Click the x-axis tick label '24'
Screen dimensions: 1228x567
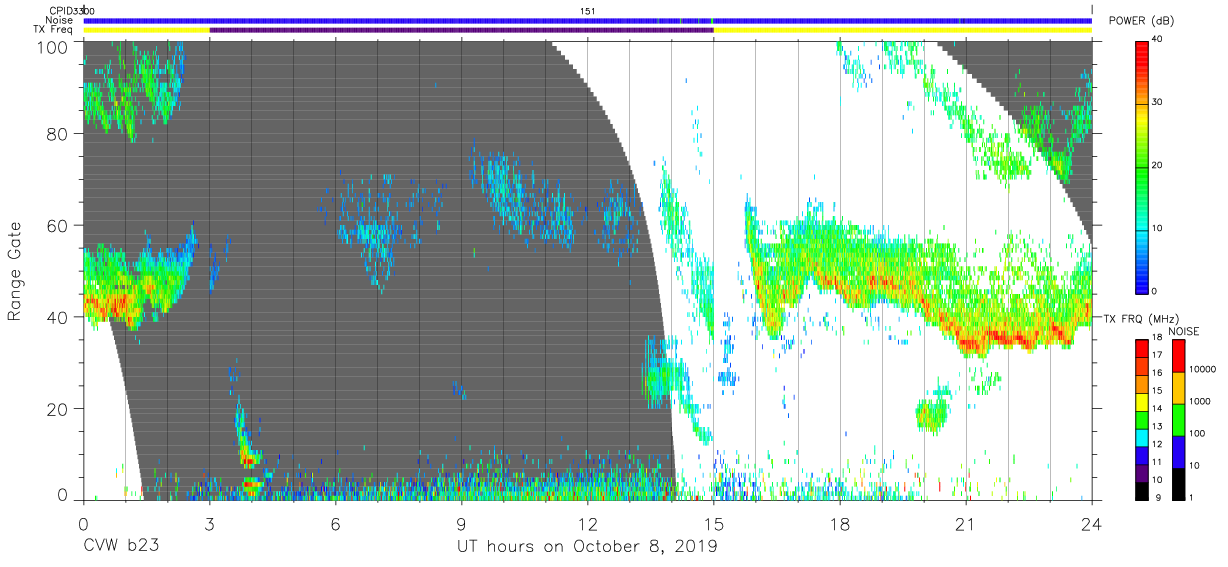point(1091,522)
